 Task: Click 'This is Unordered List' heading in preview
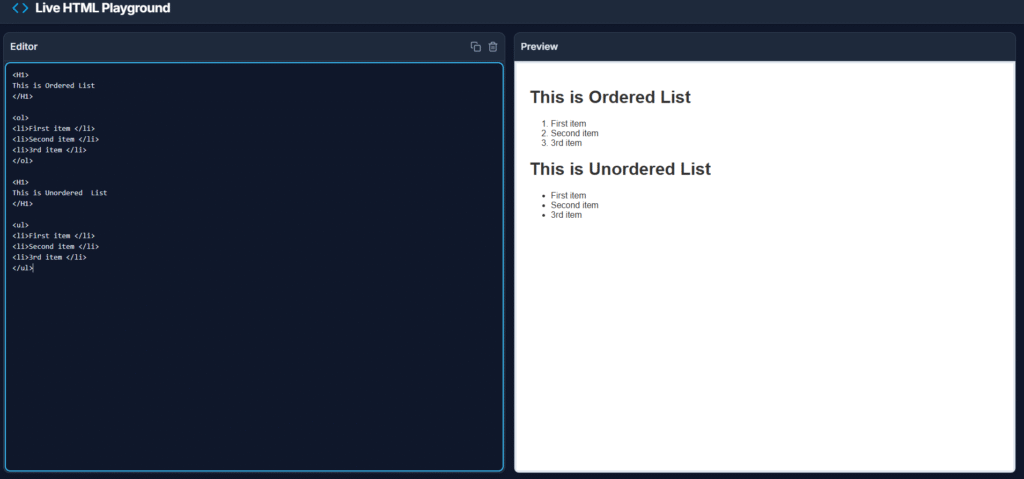tap(620, 169)
